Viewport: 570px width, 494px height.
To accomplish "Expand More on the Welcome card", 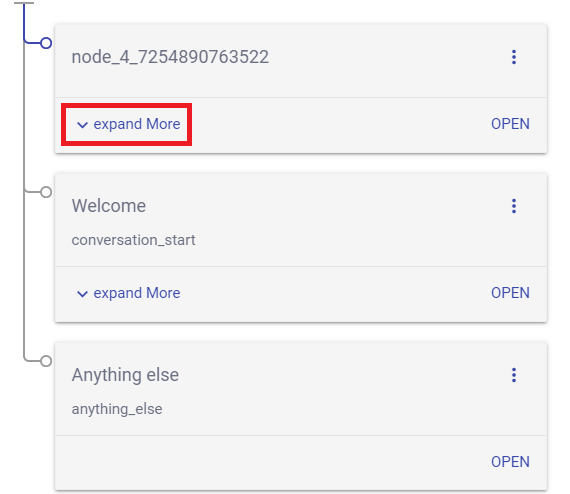I will click(x=128, y=293).
